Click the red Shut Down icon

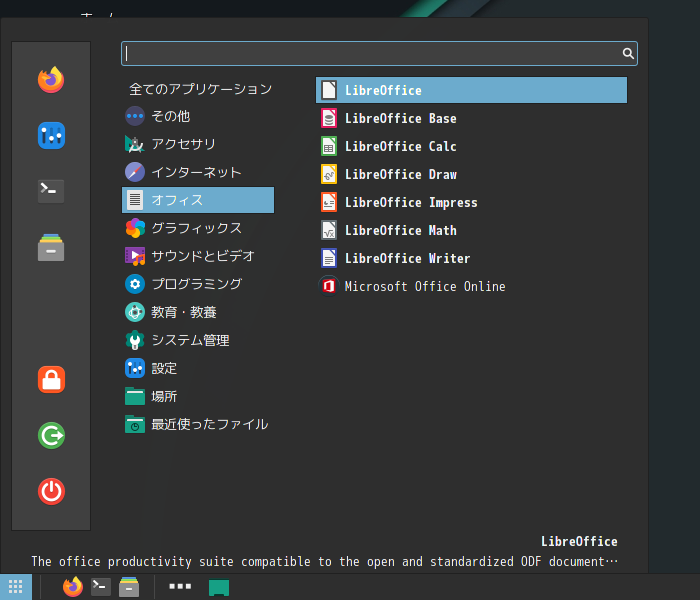[x=51, y=491]
